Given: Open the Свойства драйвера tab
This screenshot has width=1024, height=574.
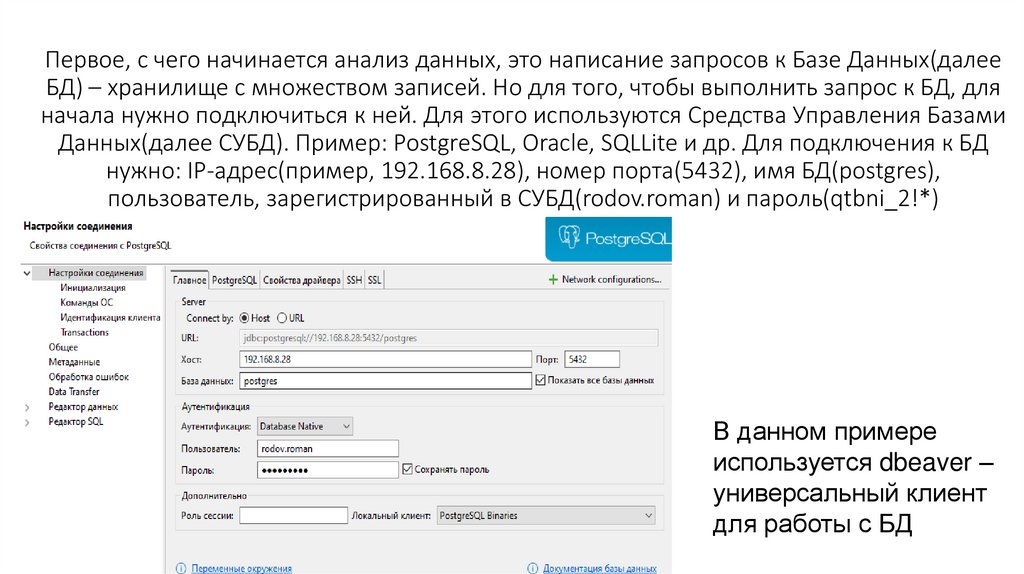Looking at the screenshot, I should 302,280.
